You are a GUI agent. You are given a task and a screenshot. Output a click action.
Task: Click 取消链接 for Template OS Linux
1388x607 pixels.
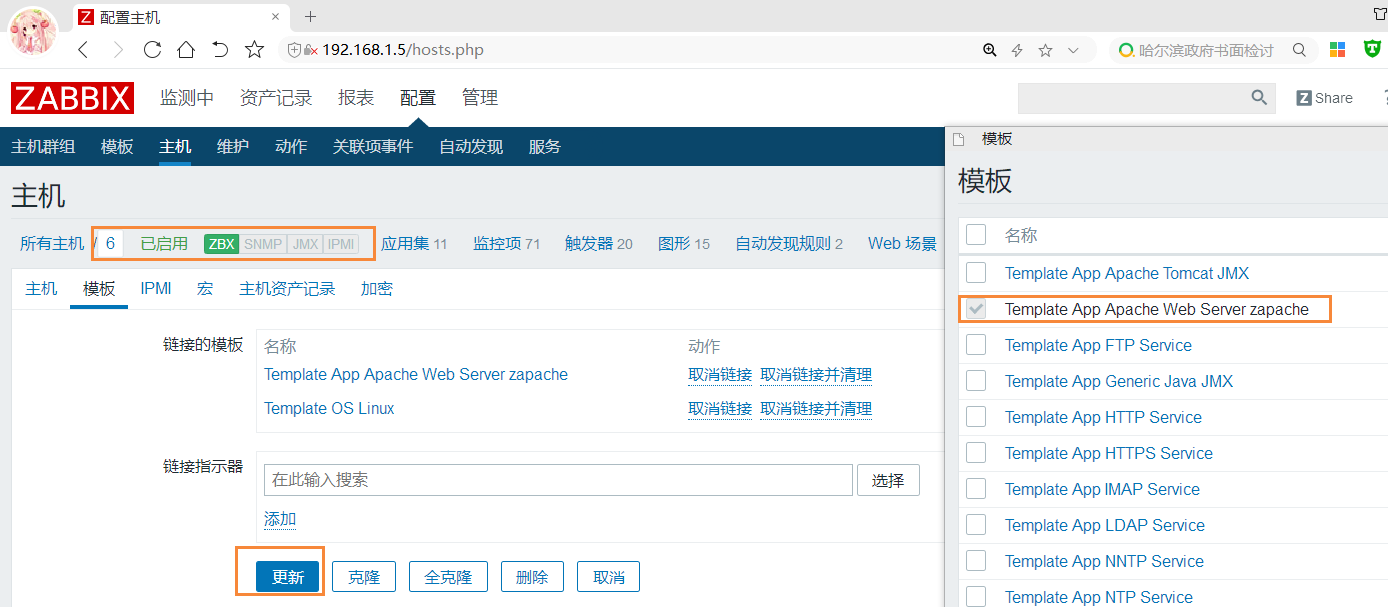[x=719, y=408]
